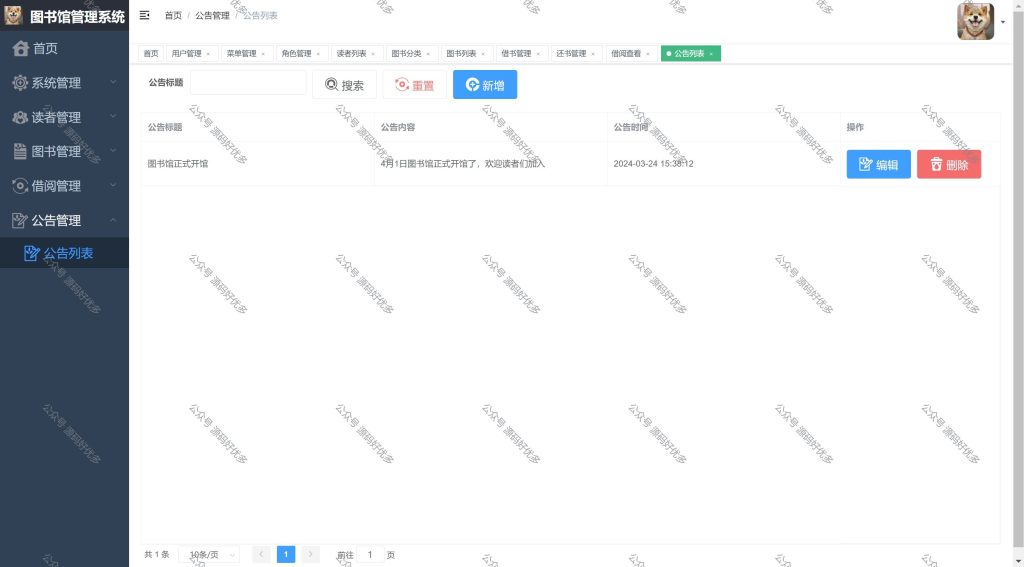Click the shiba dog logo
1024x567 pixels.
coord(13,15)
